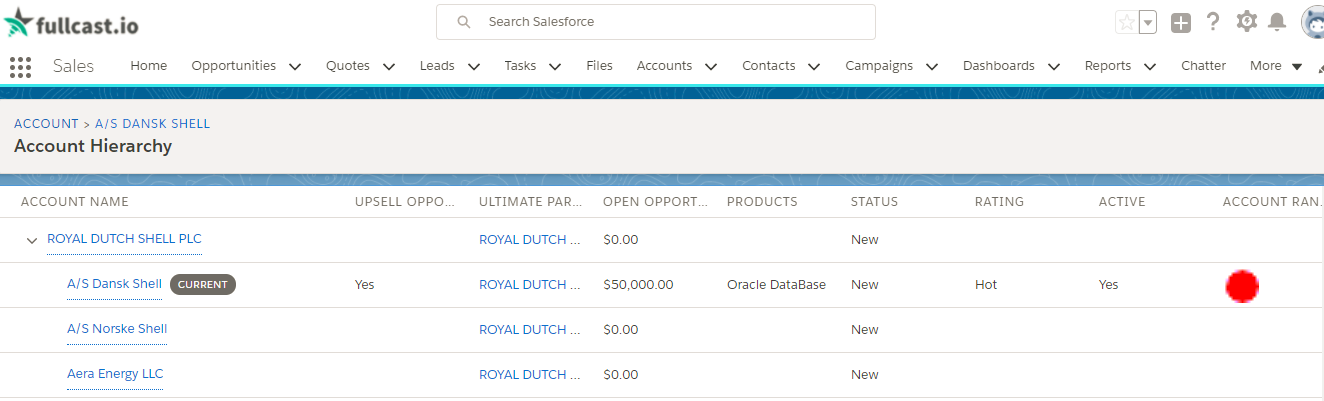The width and height of the screenshot is (1324, 401).
Task: Expand the Reports tab dropdown chevron
Action: click(1150, 67)
